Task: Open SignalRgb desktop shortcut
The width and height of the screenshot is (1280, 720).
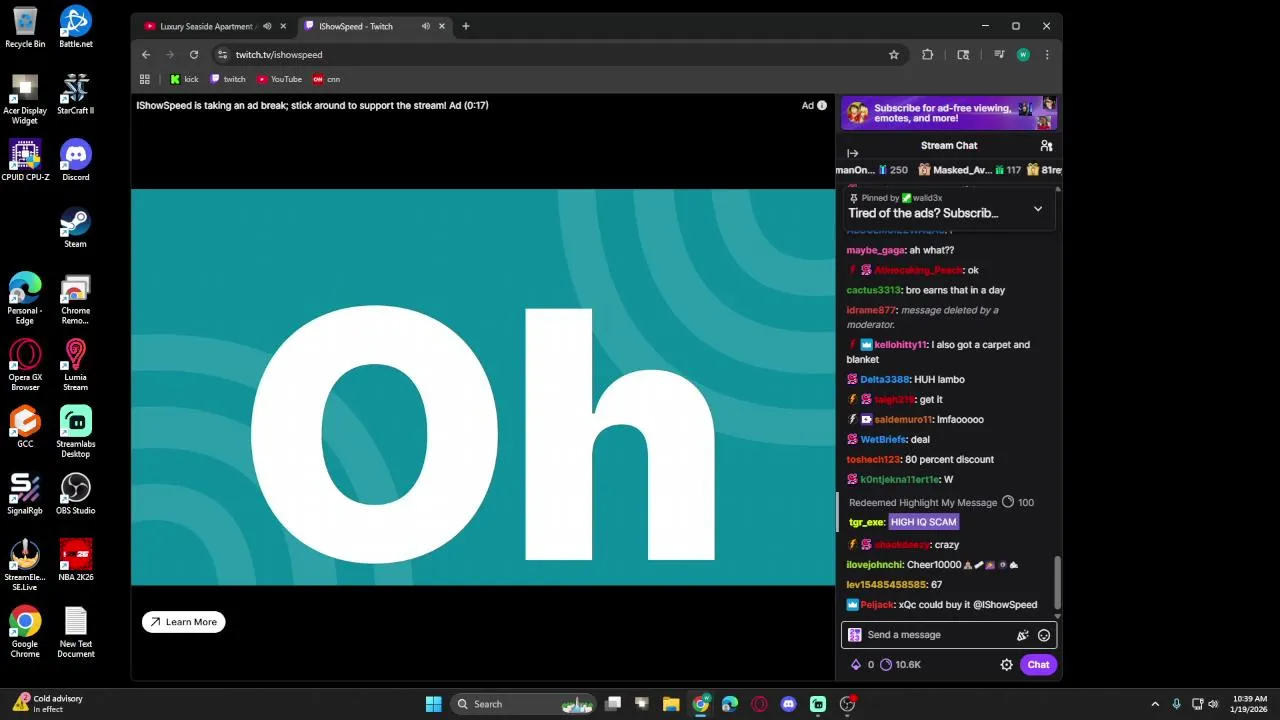Action: pyautogui.click(x=25, y=494)
